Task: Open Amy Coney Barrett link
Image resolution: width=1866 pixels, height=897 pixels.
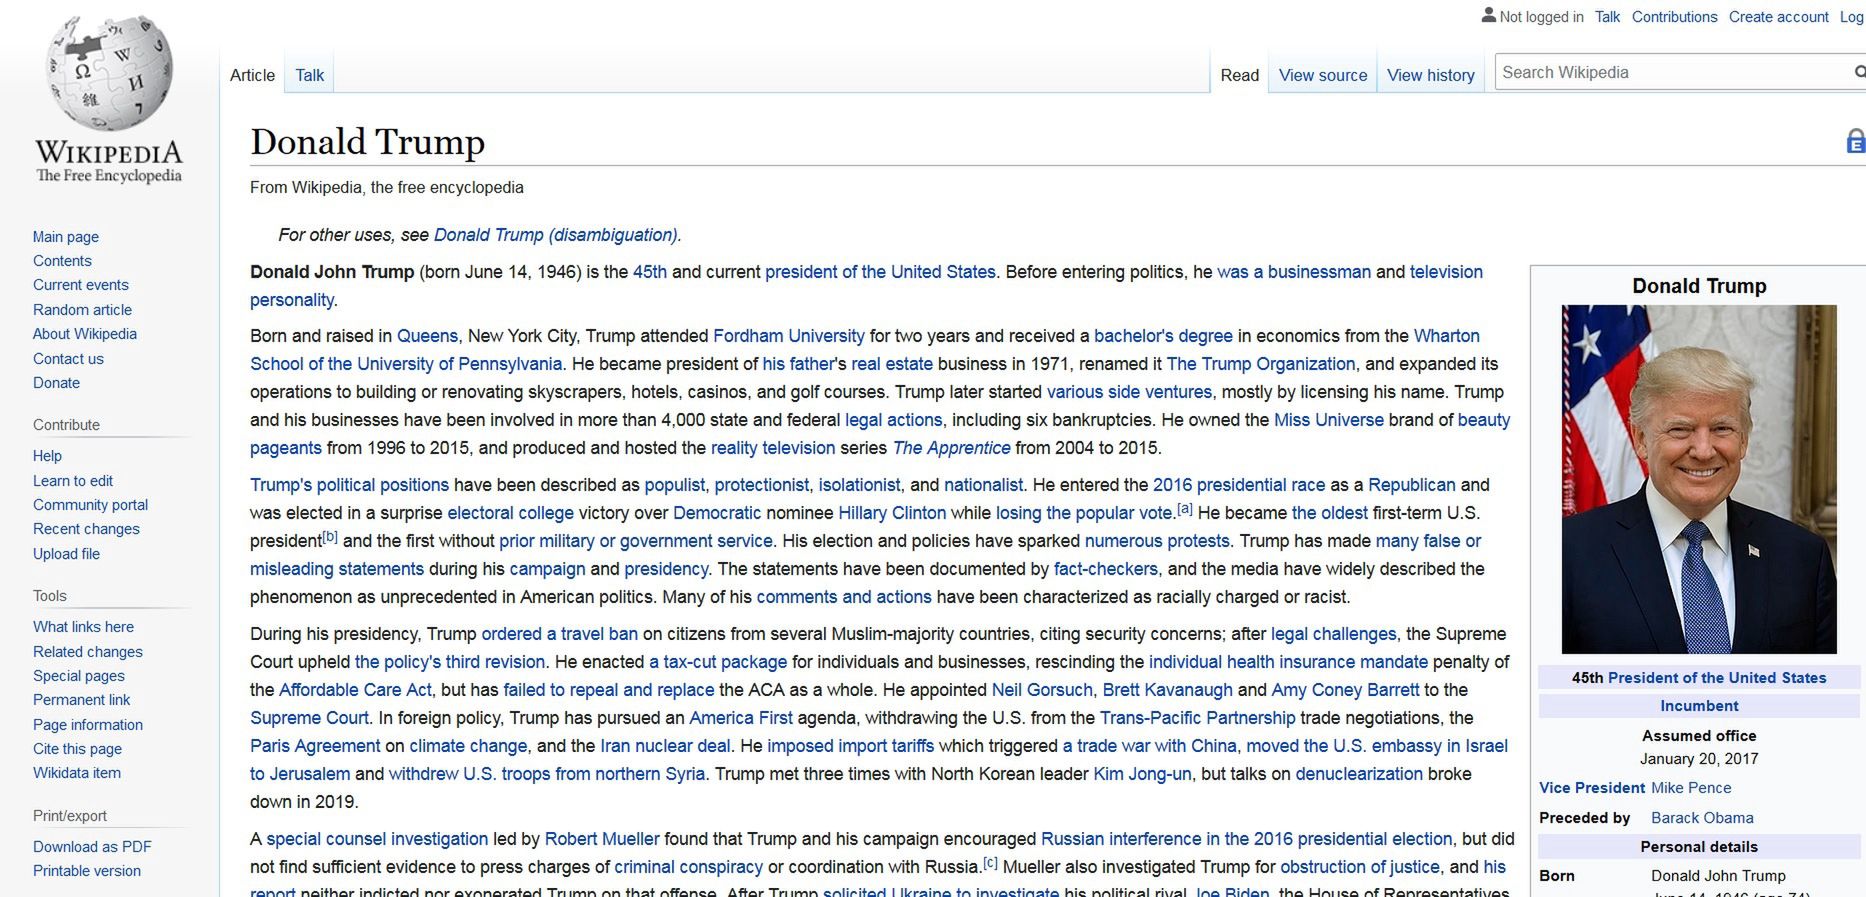Action: pos(1345,690)
